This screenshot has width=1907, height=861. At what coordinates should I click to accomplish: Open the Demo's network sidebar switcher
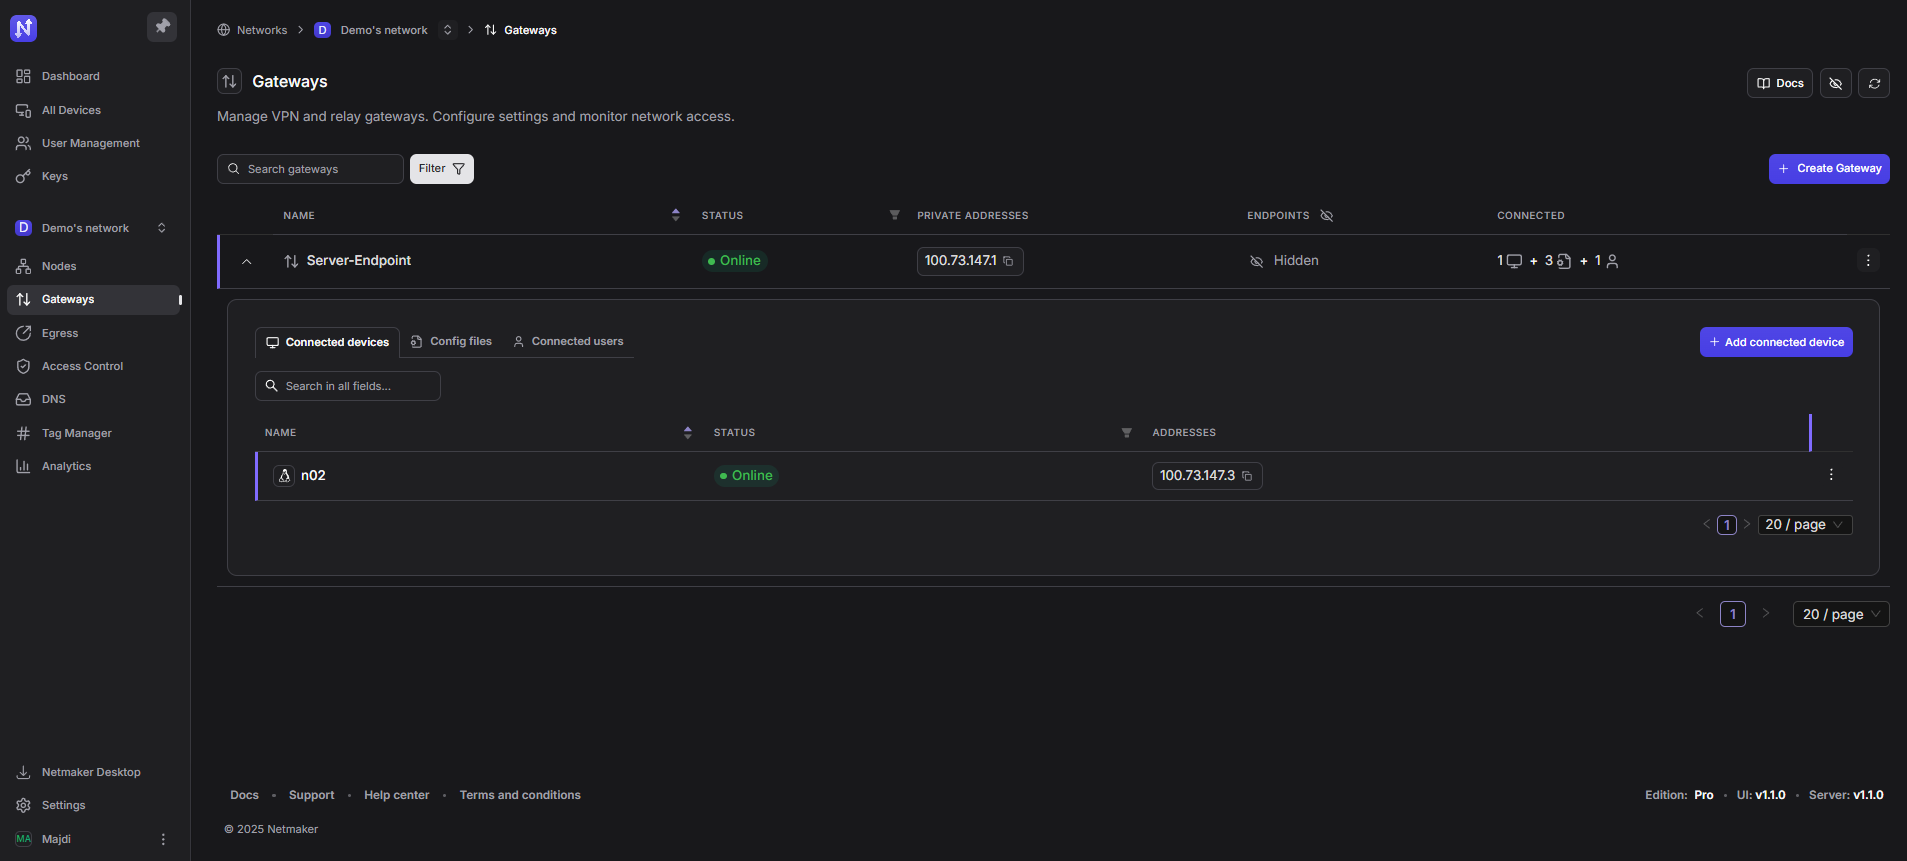(161, 228)
